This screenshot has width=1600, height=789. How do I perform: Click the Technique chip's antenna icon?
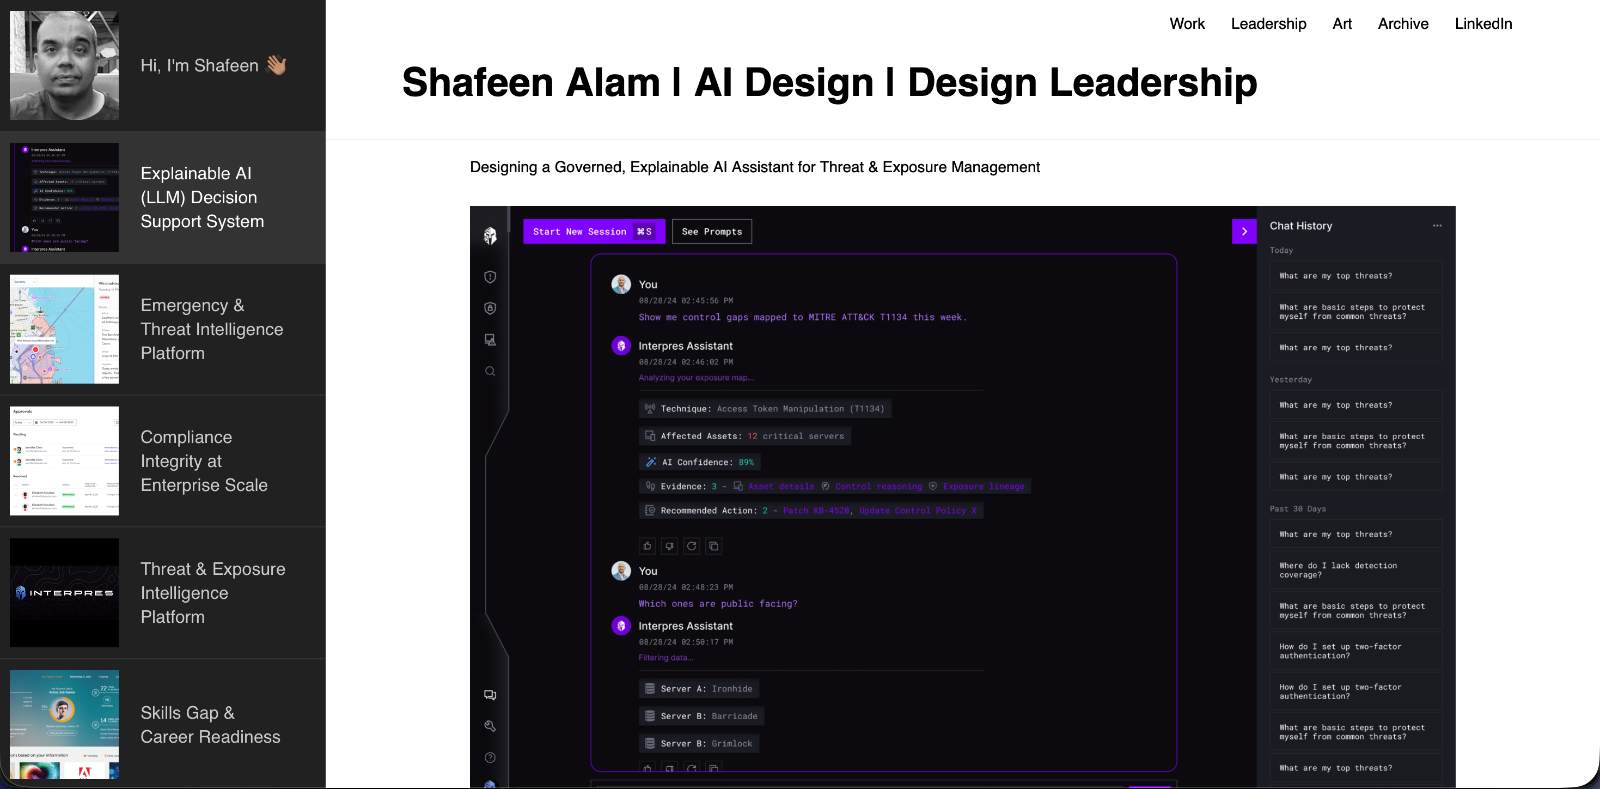(650, 408)
